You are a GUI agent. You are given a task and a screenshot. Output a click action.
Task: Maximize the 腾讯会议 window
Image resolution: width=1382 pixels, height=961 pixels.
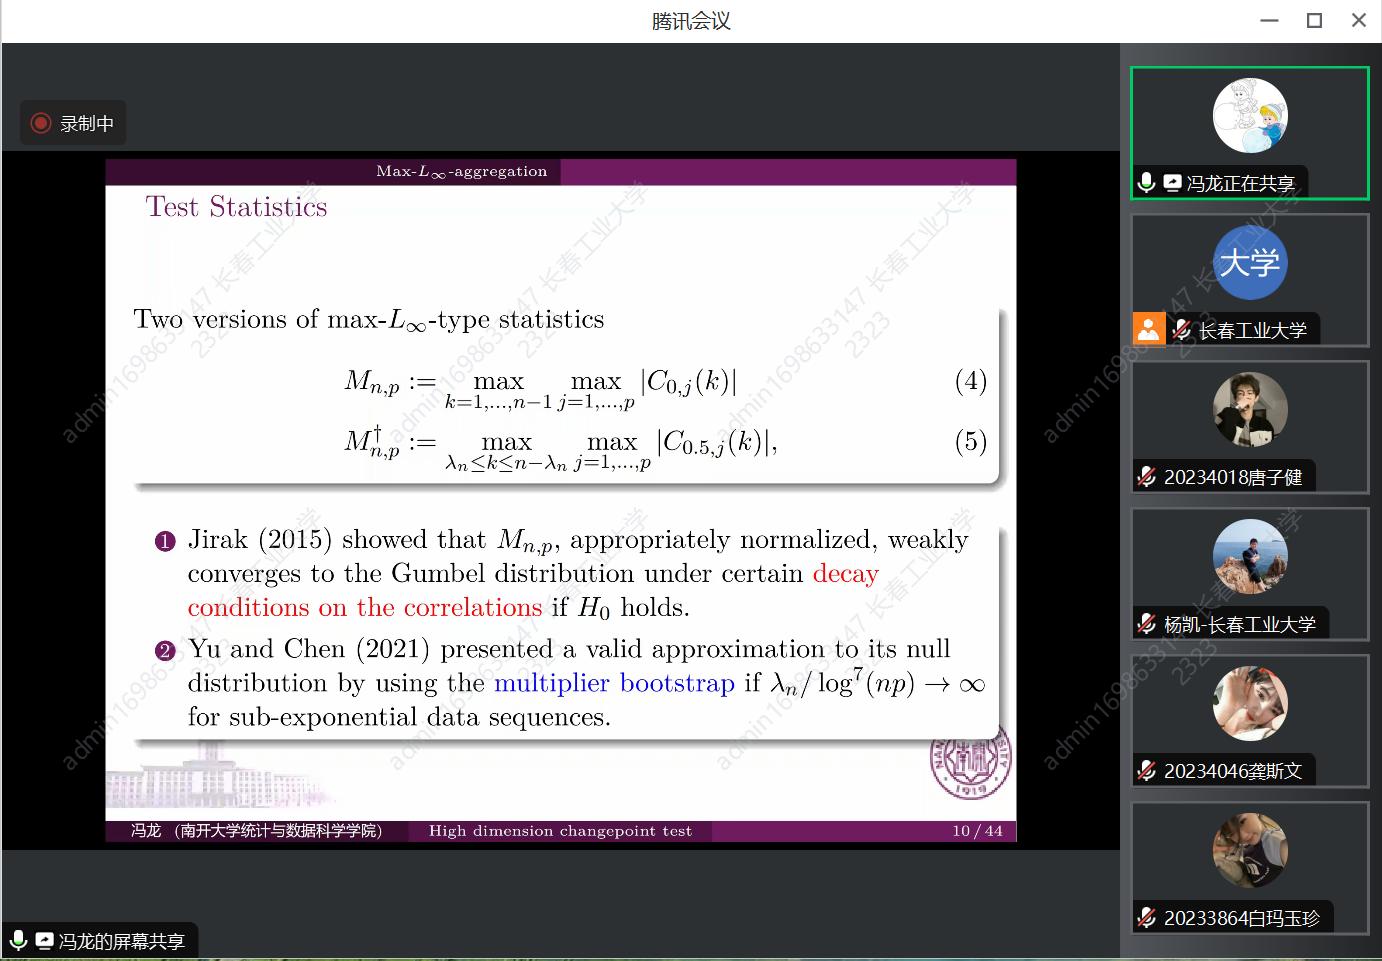[x=1314, y=21]
